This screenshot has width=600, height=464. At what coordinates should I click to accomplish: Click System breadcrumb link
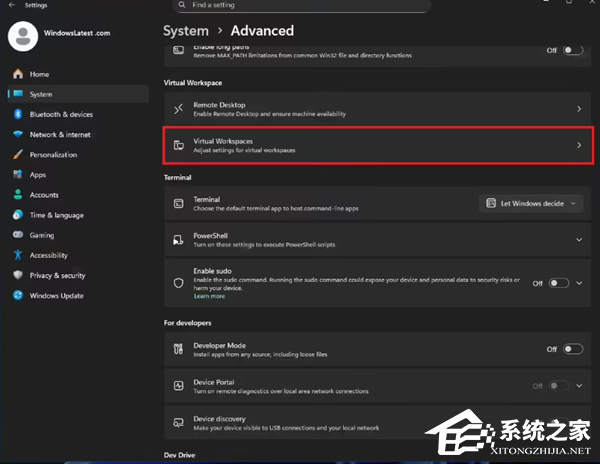click(x=186, y=31)
